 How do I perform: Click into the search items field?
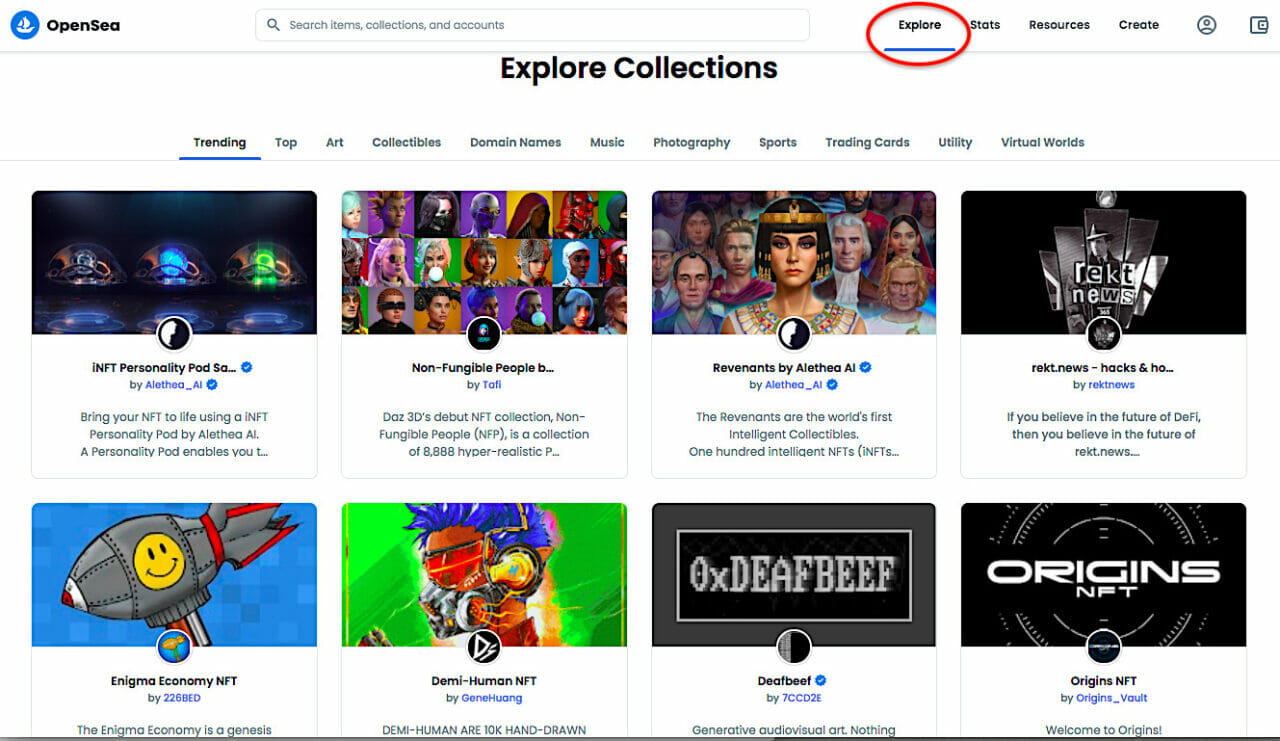532,24
